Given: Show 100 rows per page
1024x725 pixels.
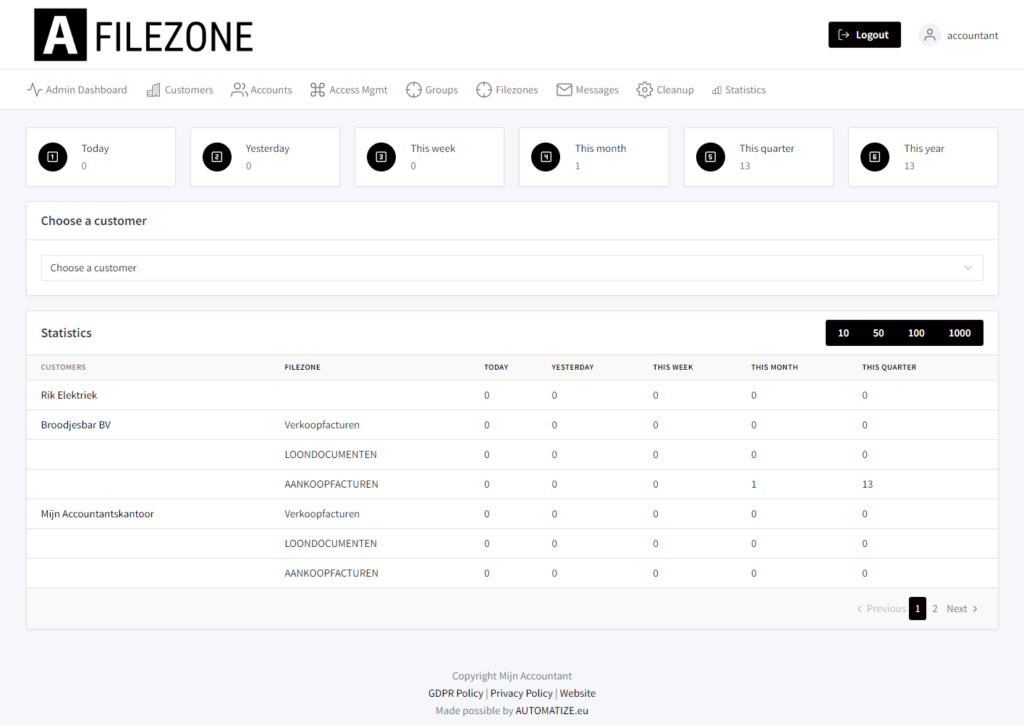Looking at the screenshot, I should (916, 333).
